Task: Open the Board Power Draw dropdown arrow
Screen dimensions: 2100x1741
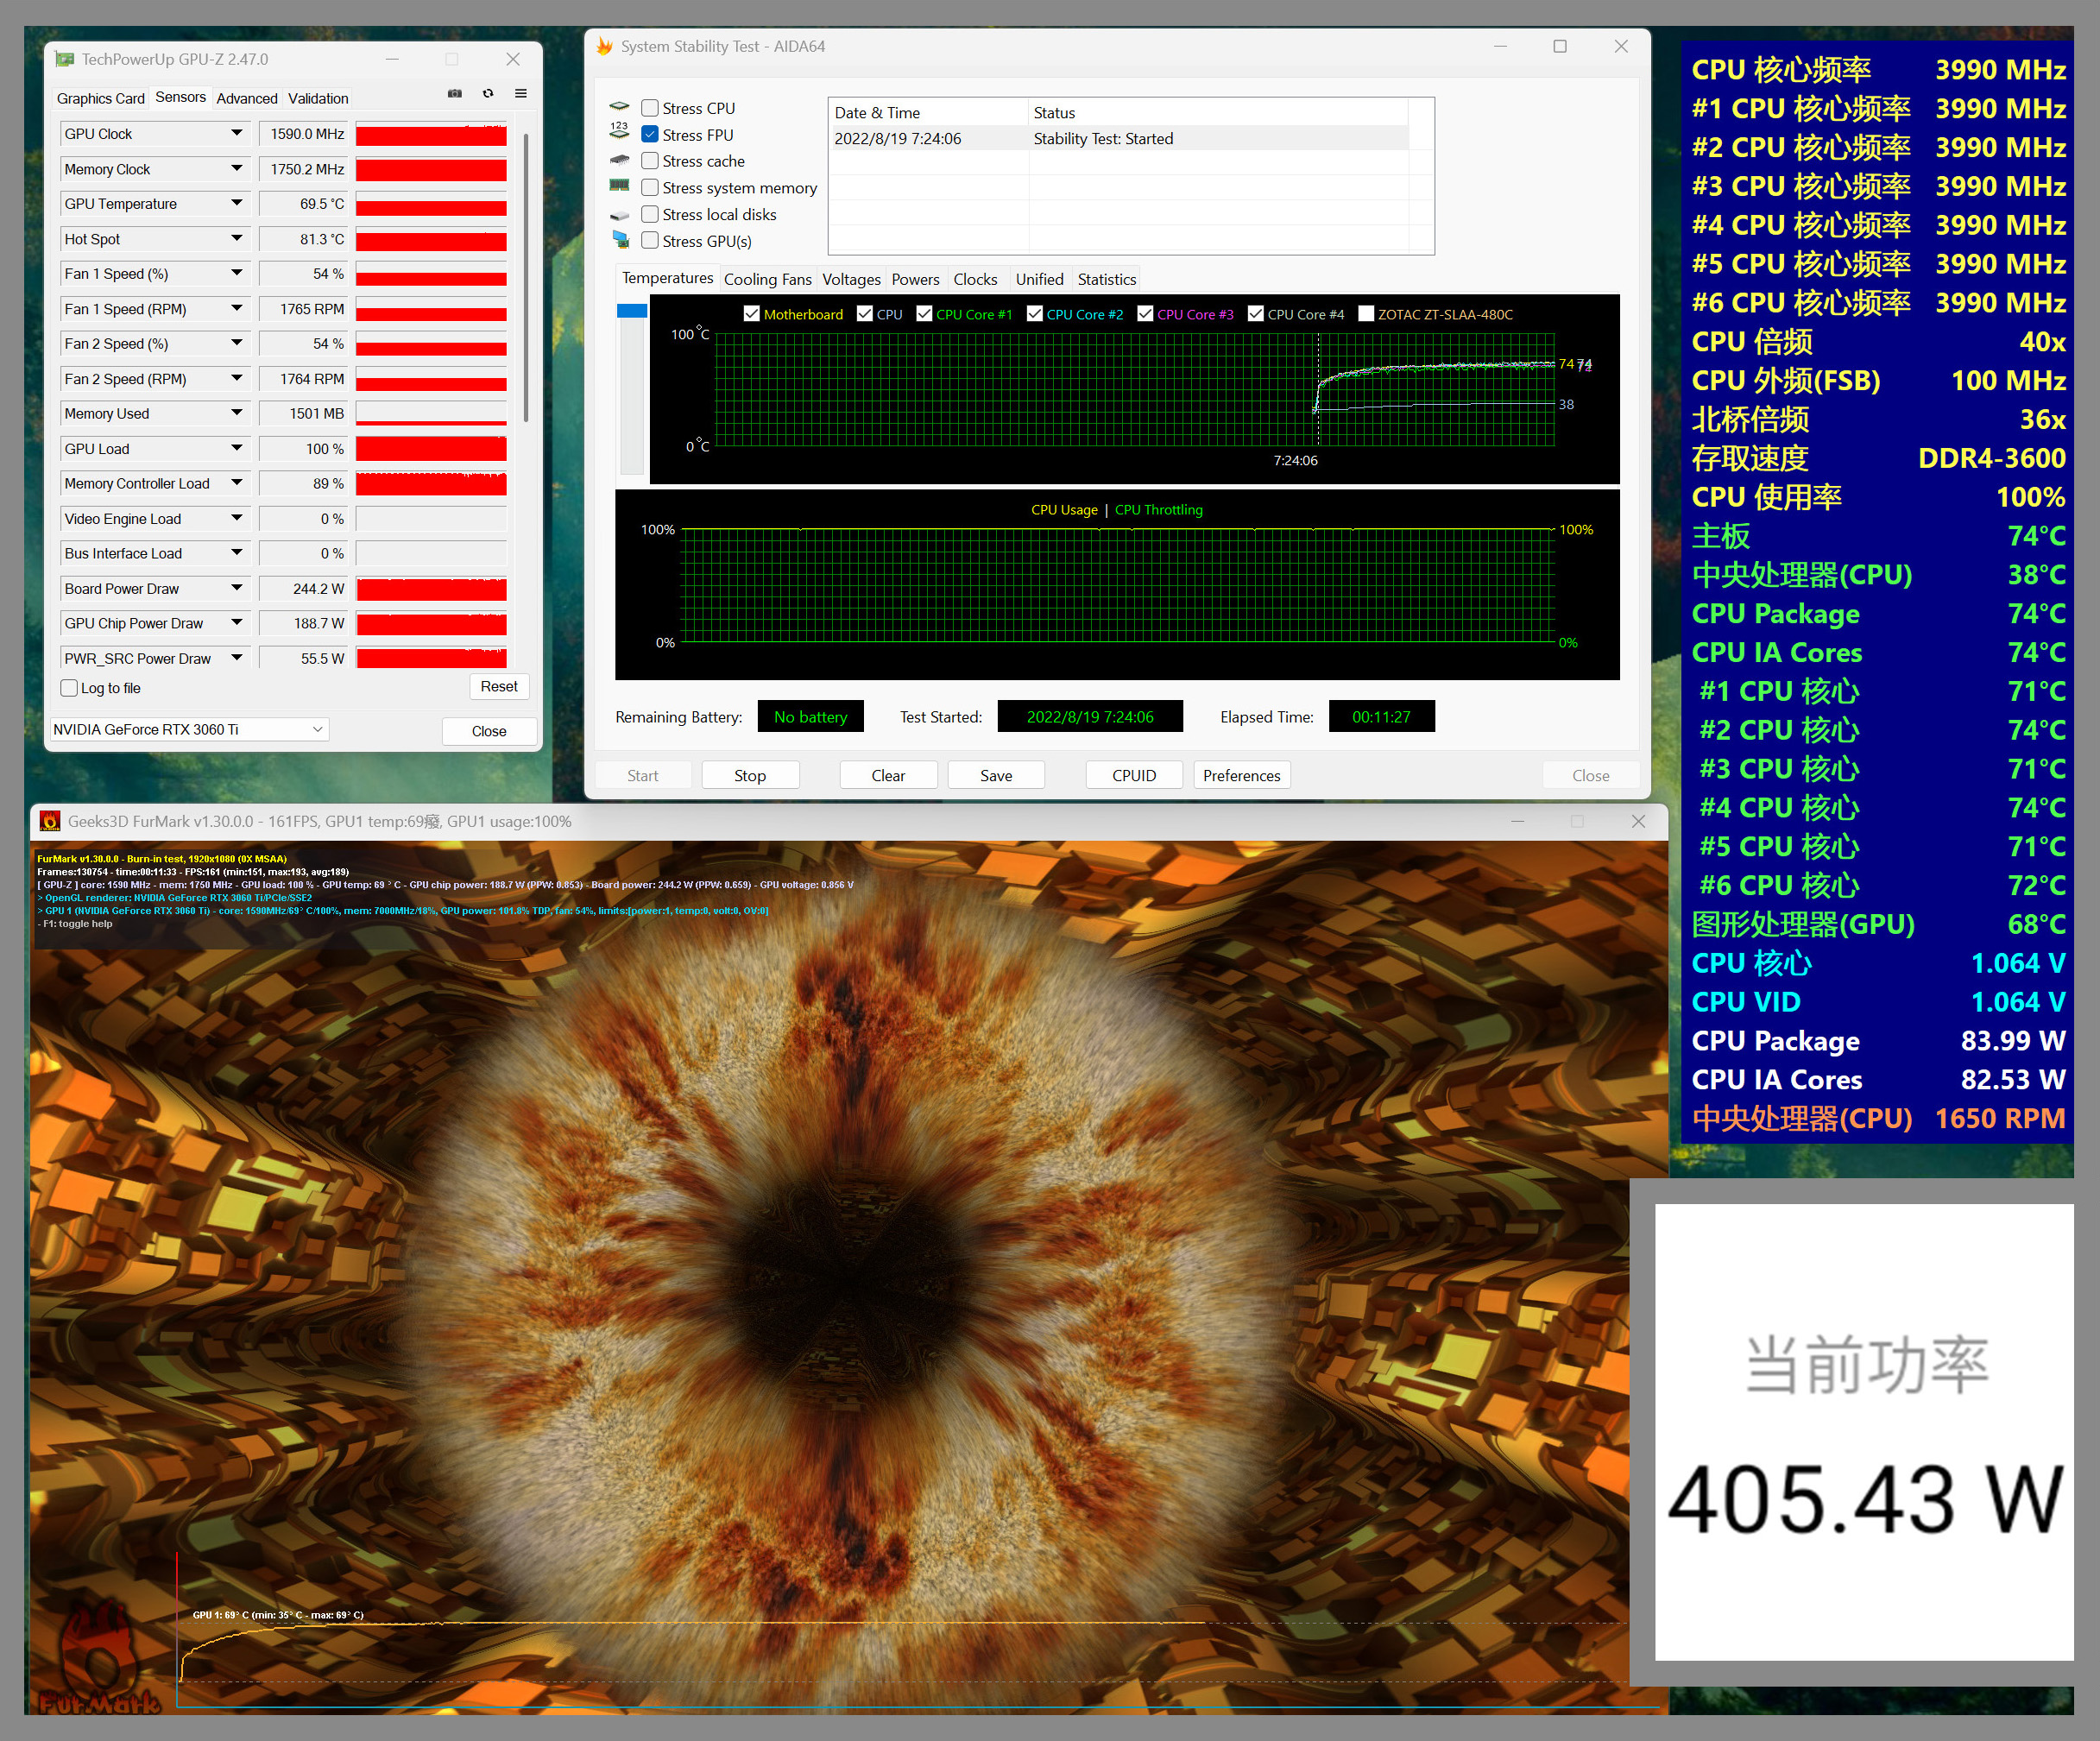Action: (237, 588)
